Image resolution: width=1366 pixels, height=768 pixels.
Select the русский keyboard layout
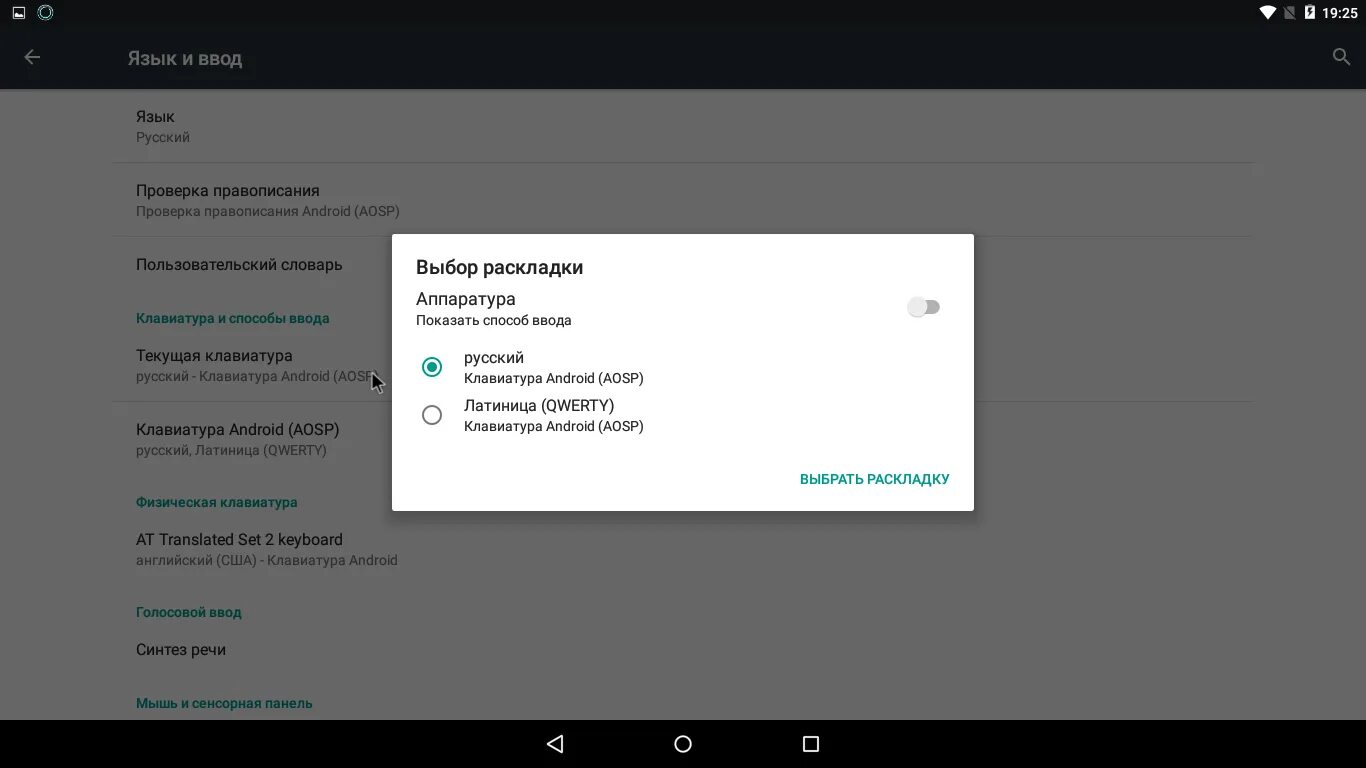click(x=431, y=367)
